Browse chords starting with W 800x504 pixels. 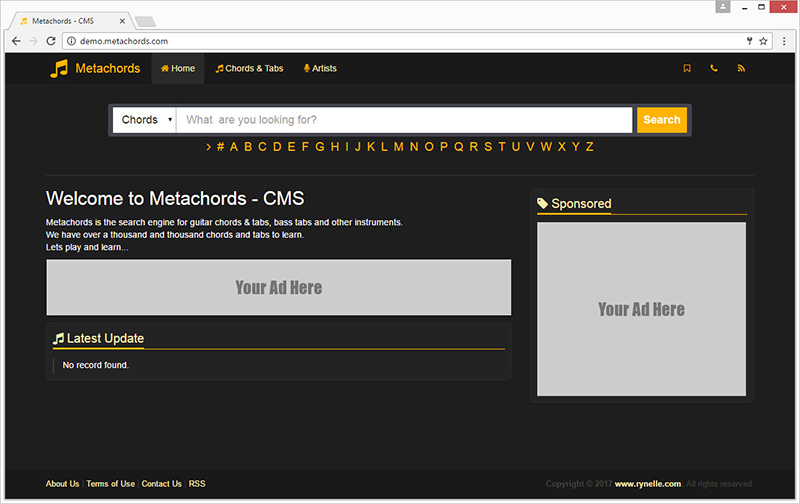click(546, 147)
